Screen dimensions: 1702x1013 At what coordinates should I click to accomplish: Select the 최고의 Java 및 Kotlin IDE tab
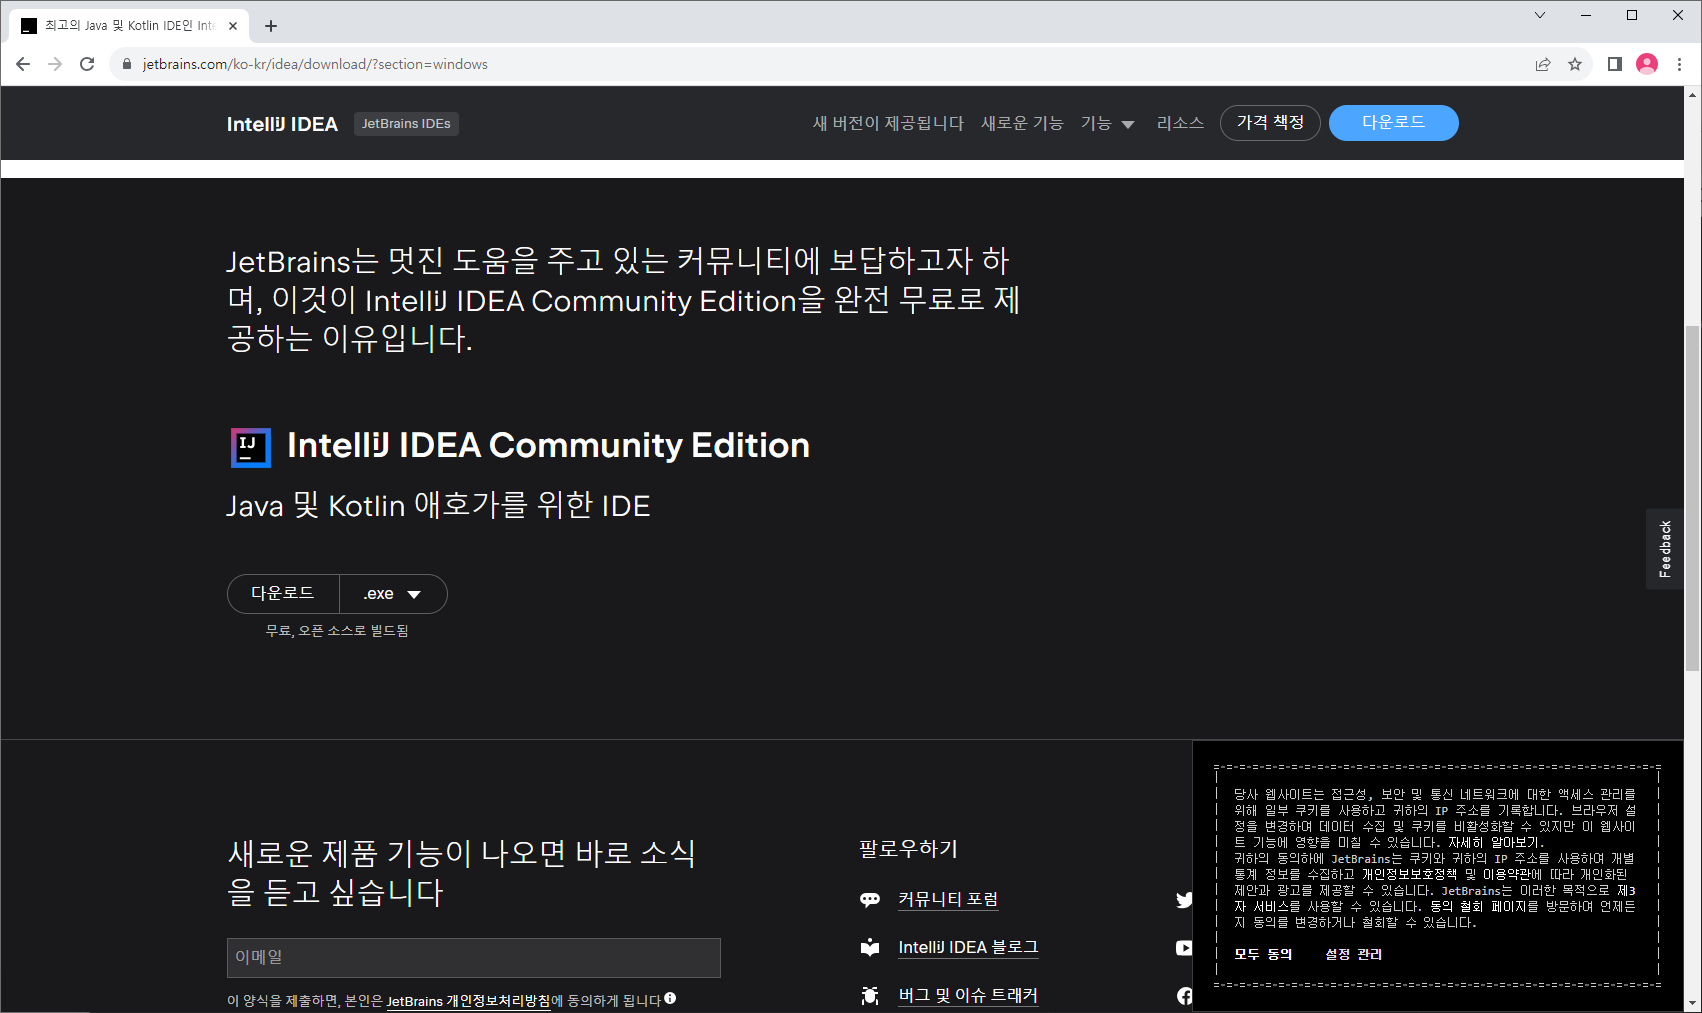pyautogui.click(x=130, y=26)
